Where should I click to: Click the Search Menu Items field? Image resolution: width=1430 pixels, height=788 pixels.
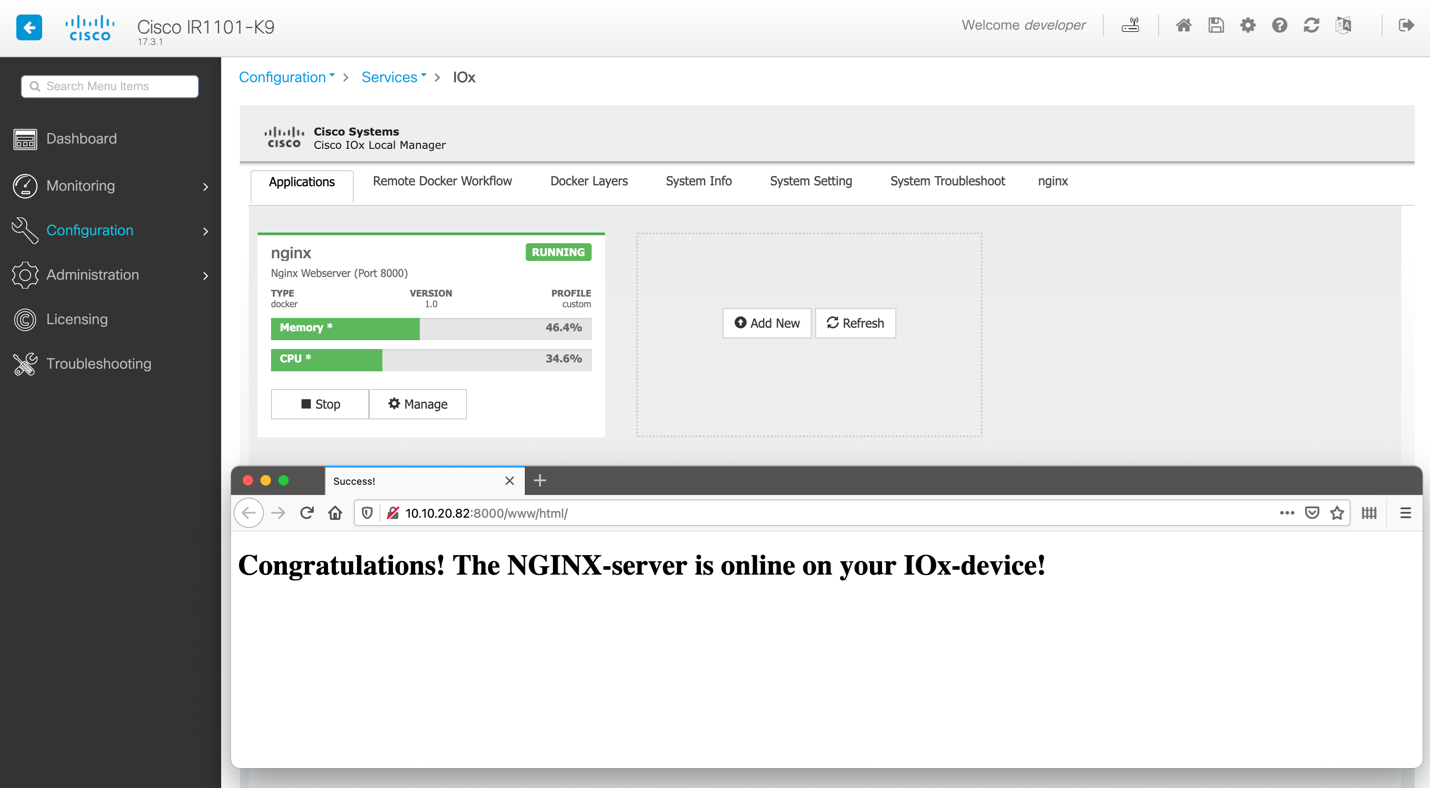coord(110,87)
